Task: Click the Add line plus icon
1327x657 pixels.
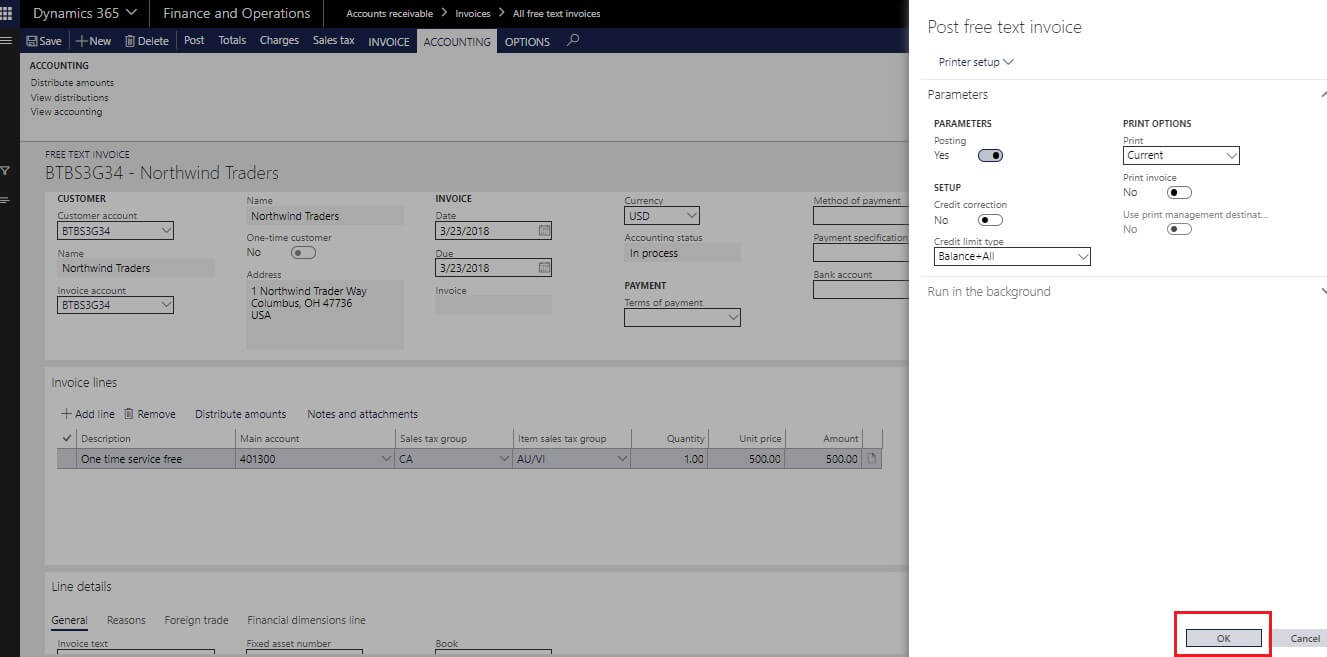Action: [x=66, y=414]
